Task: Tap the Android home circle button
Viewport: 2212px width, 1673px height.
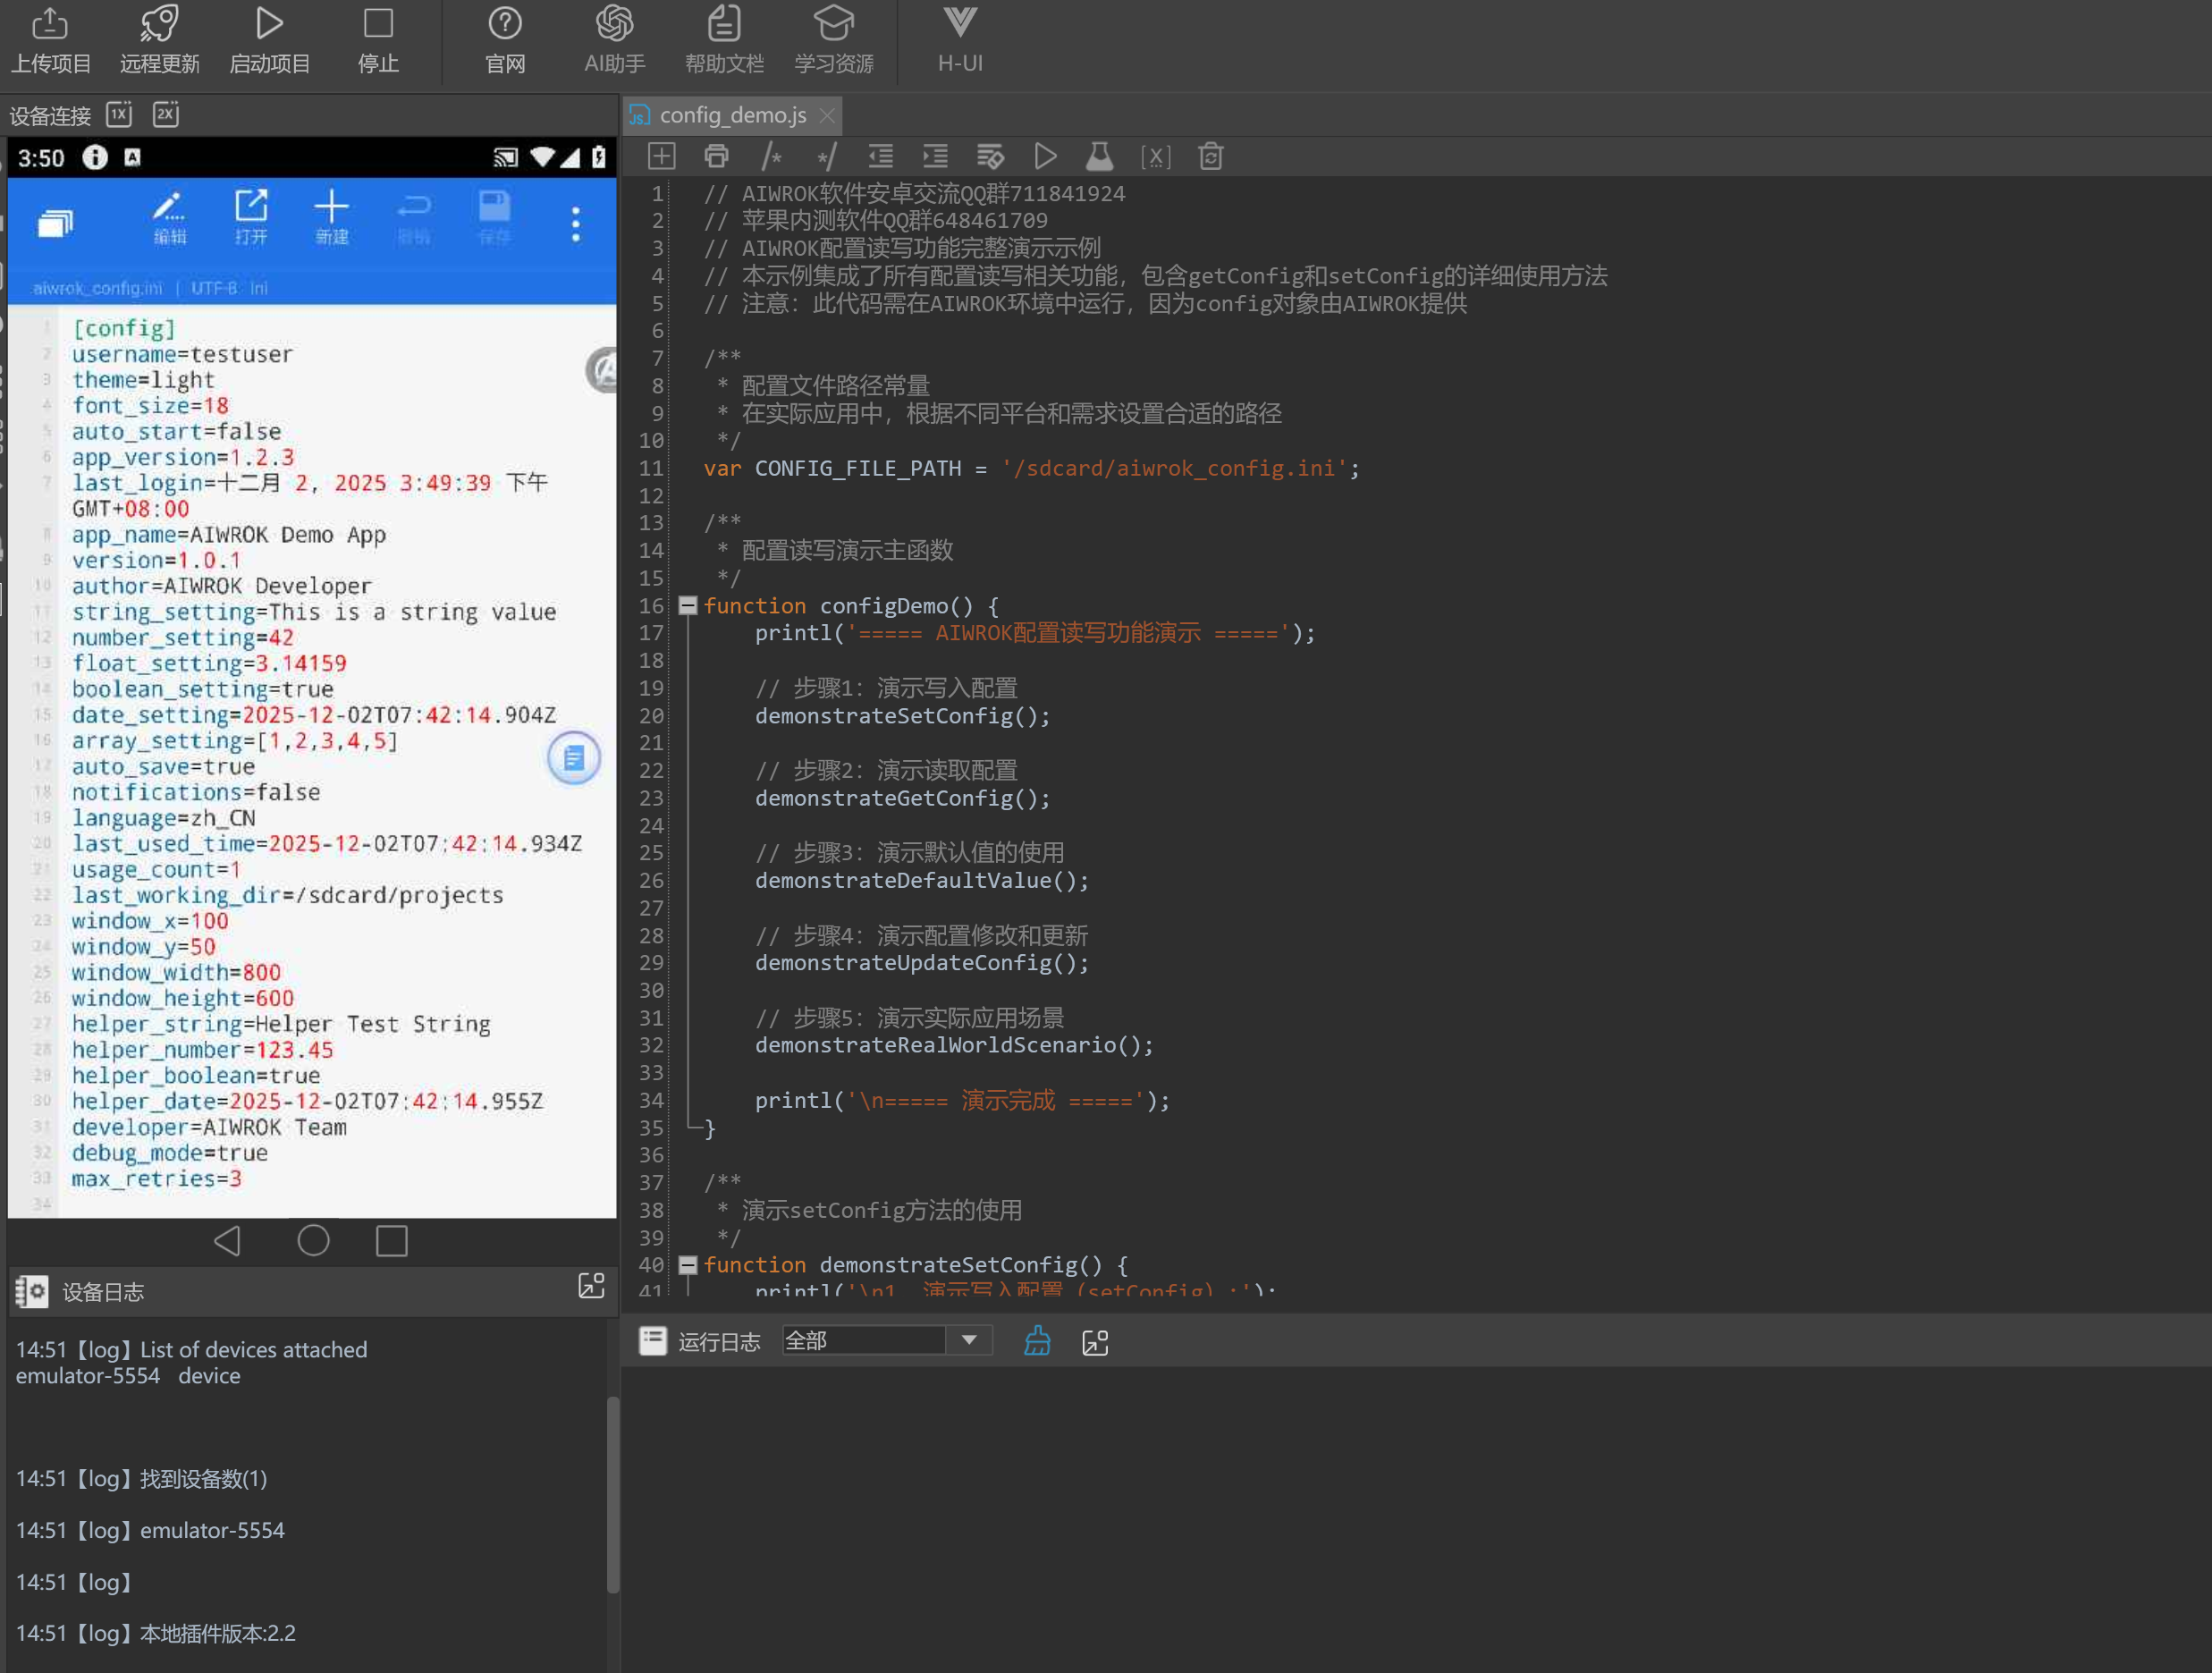Action: (x=313, y=1240)
